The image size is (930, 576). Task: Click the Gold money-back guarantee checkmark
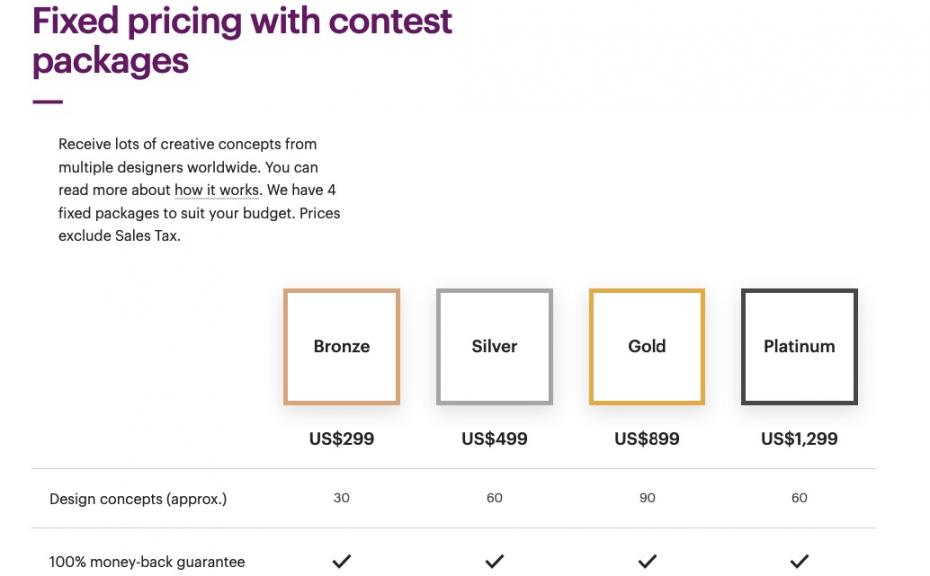point(647,562)
